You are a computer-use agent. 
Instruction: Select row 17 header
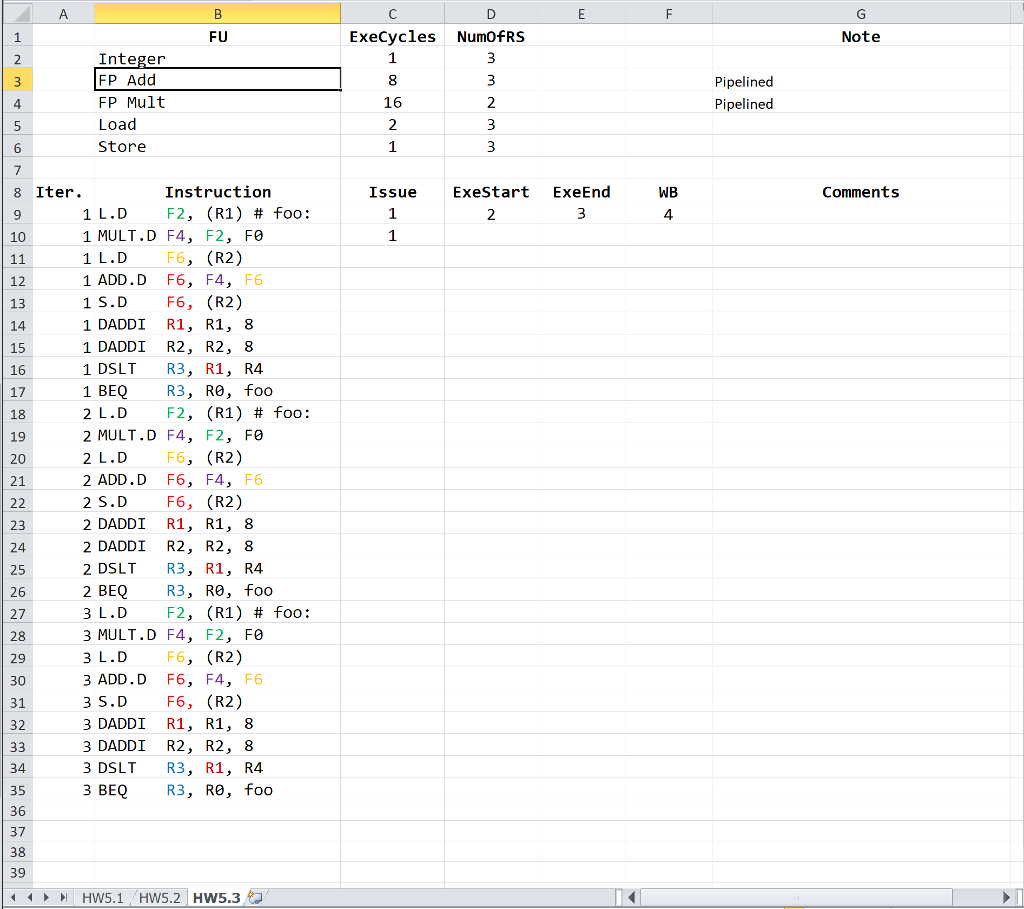point(17,391)
